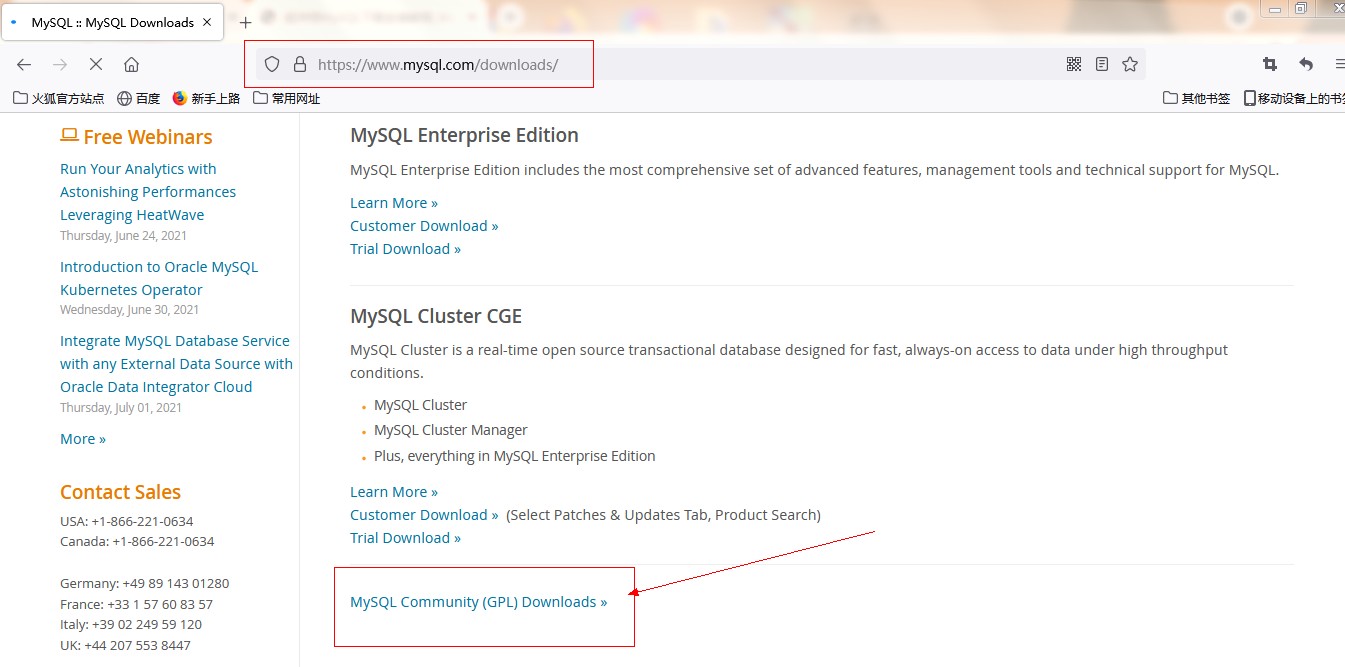Click the shield tracking protection icon
Screen dimensions: 1345x667
pyautogui.click(x=271, y=64)
